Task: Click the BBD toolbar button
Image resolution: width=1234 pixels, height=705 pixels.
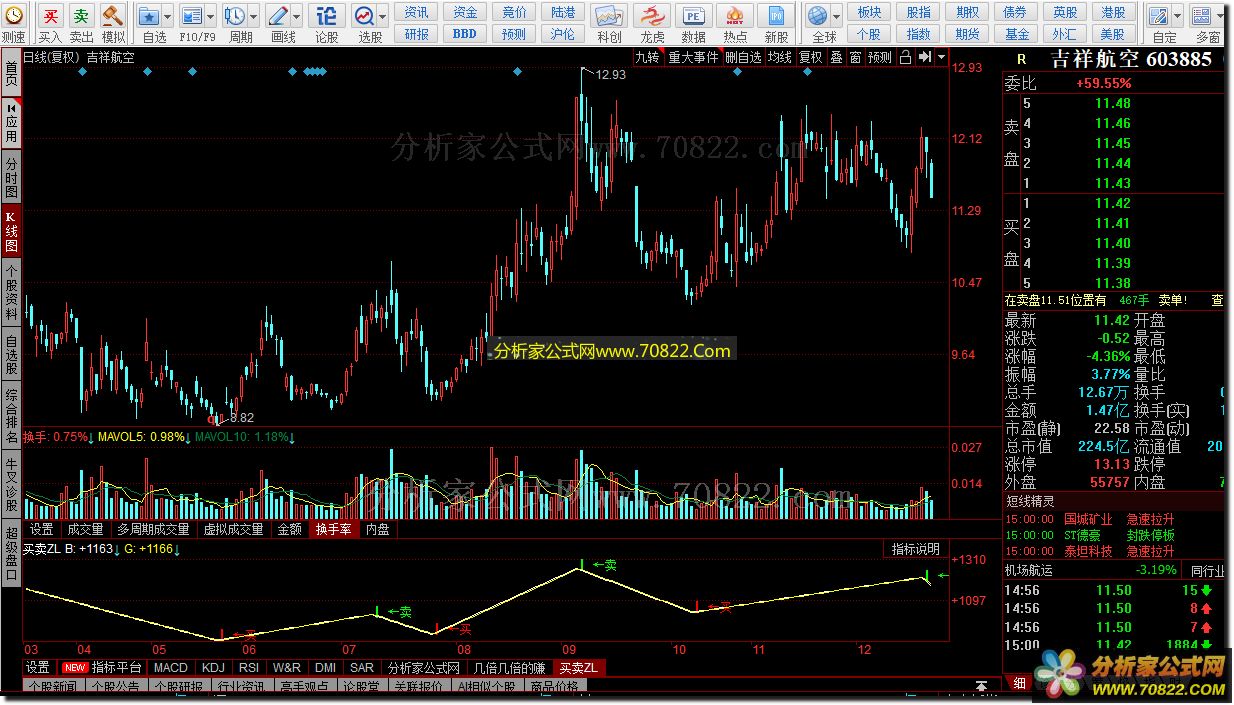Action: tap(465, 33)
